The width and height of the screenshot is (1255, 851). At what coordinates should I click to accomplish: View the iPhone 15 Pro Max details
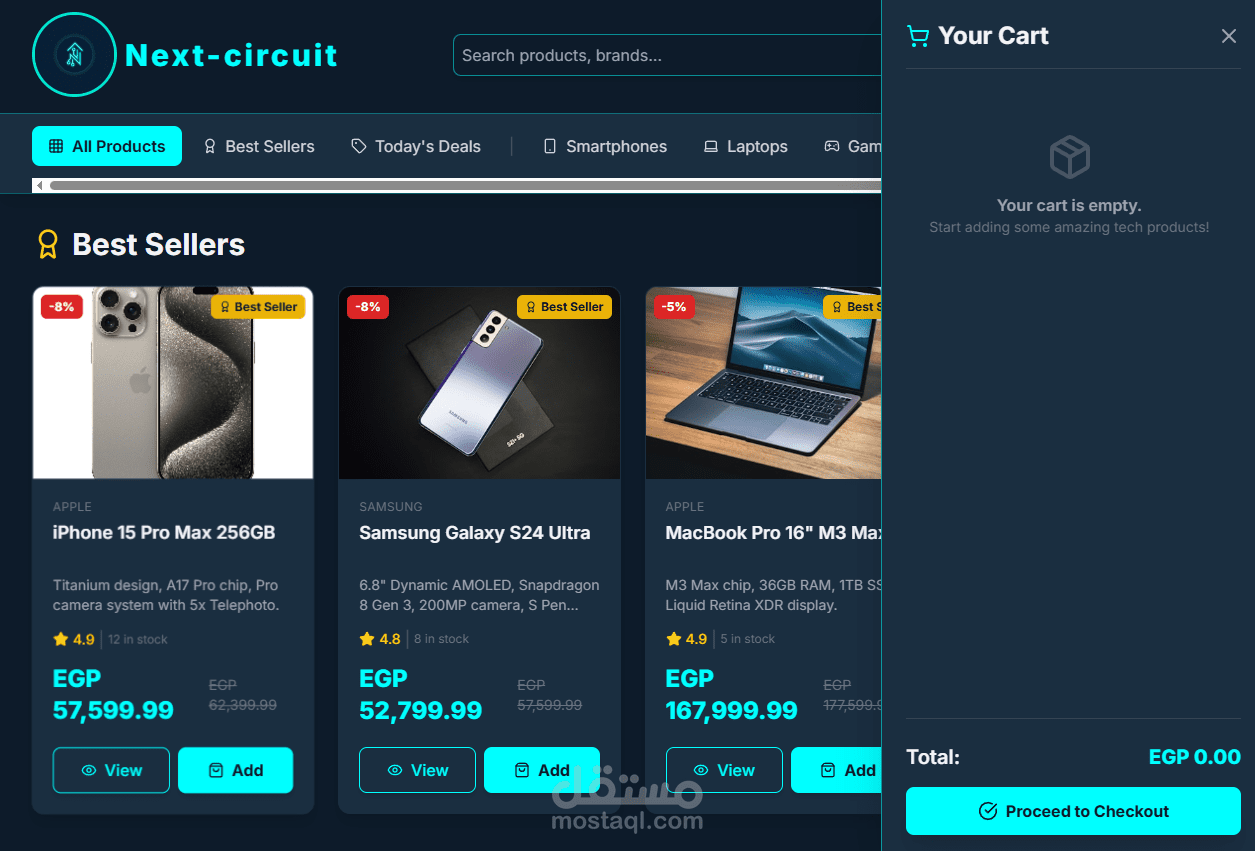click(111, 770)
